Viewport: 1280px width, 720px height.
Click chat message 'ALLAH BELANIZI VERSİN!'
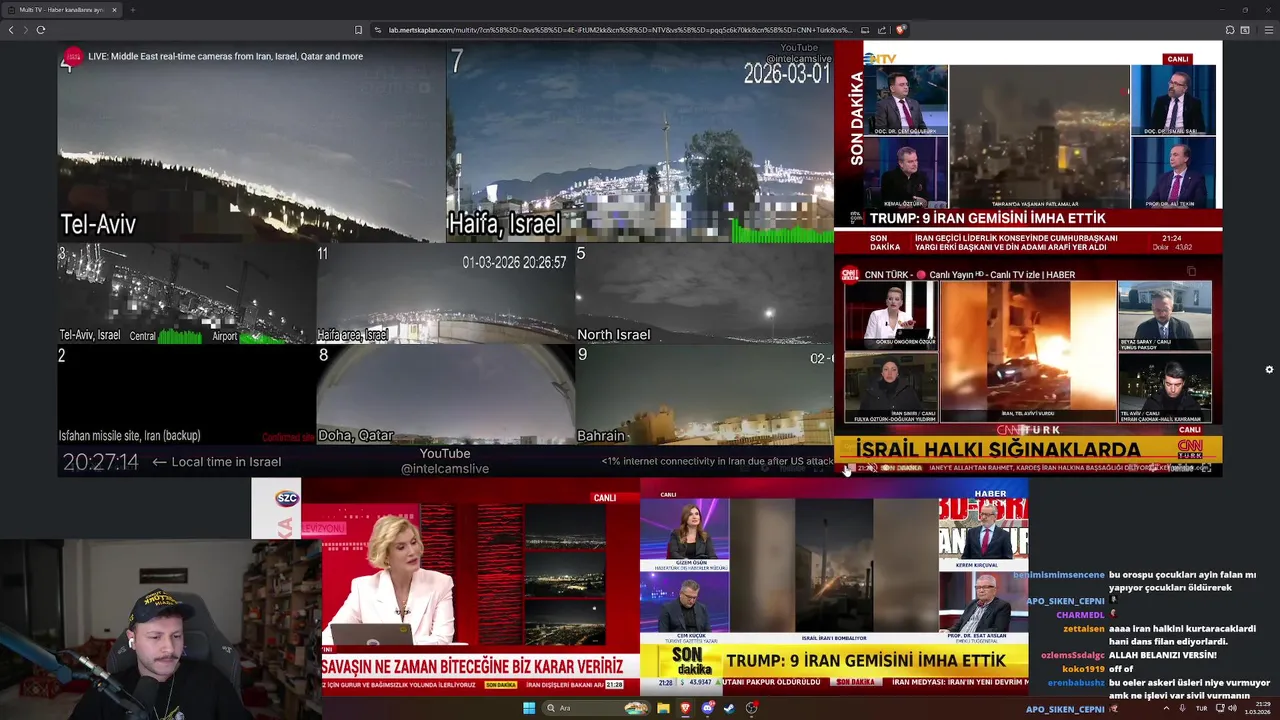1163,655
